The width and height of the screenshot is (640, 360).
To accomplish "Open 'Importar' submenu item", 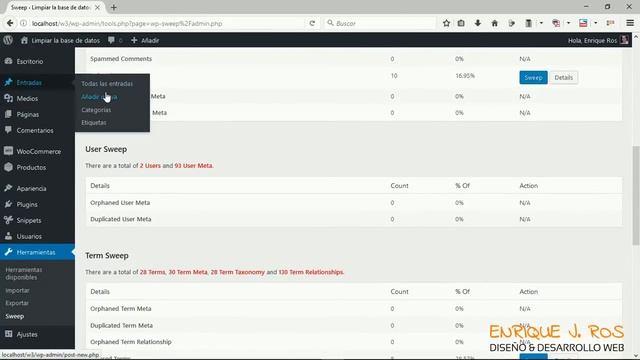I will pyautogui.click(x=17, y=290).
